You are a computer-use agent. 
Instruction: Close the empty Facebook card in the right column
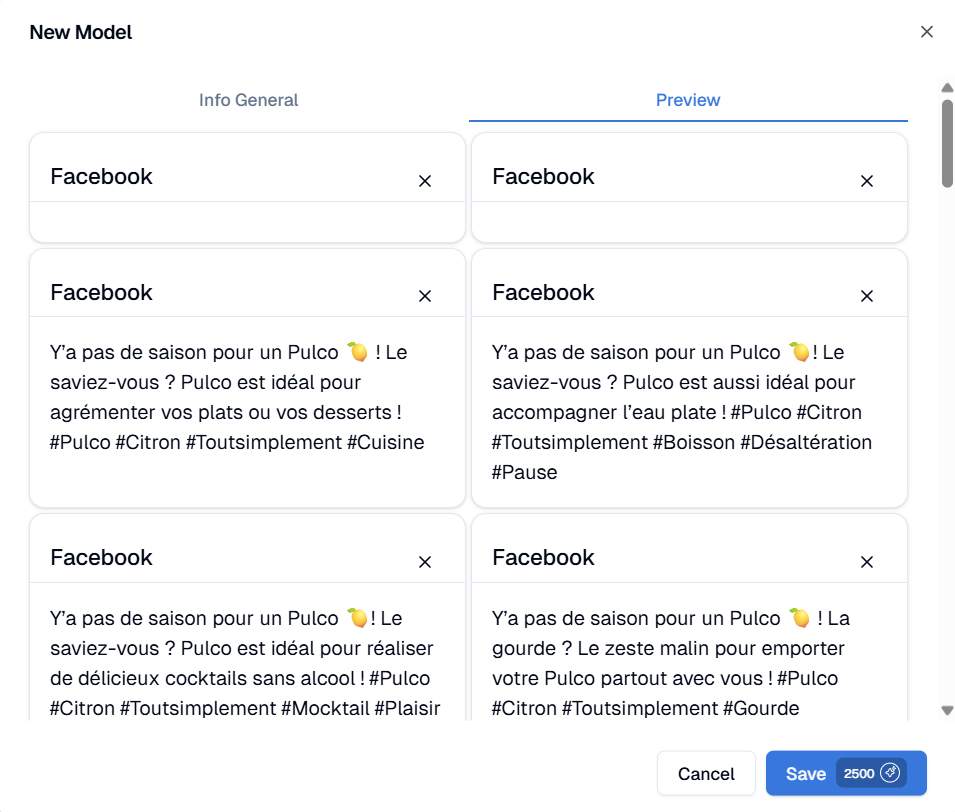(x=867, y=181)
